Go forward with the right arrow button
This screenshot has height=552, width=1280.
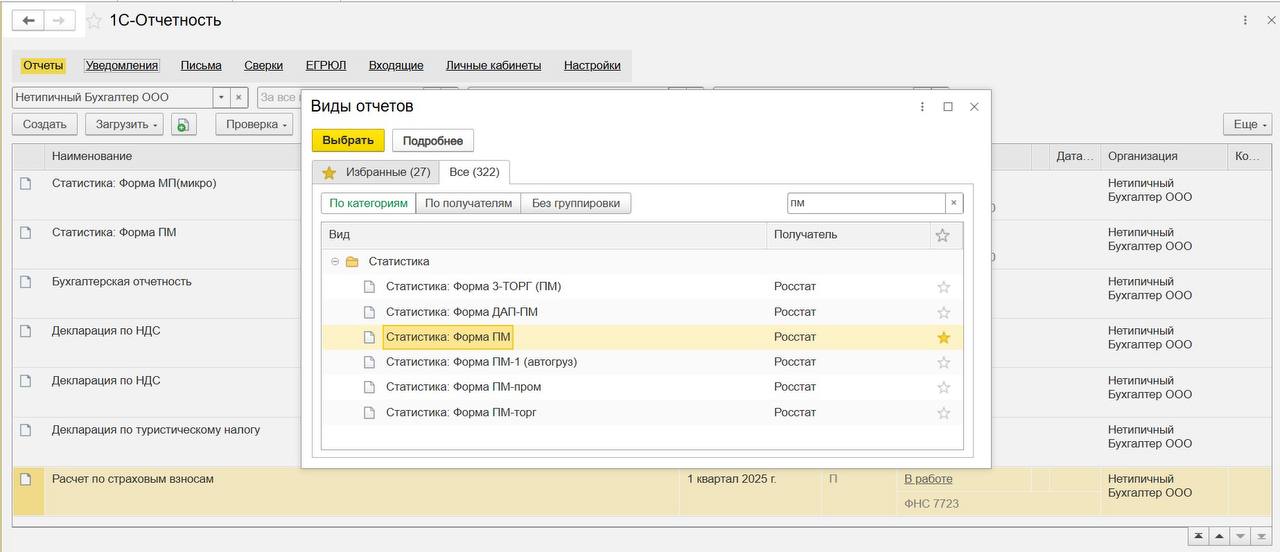click(x=60, y=20)
